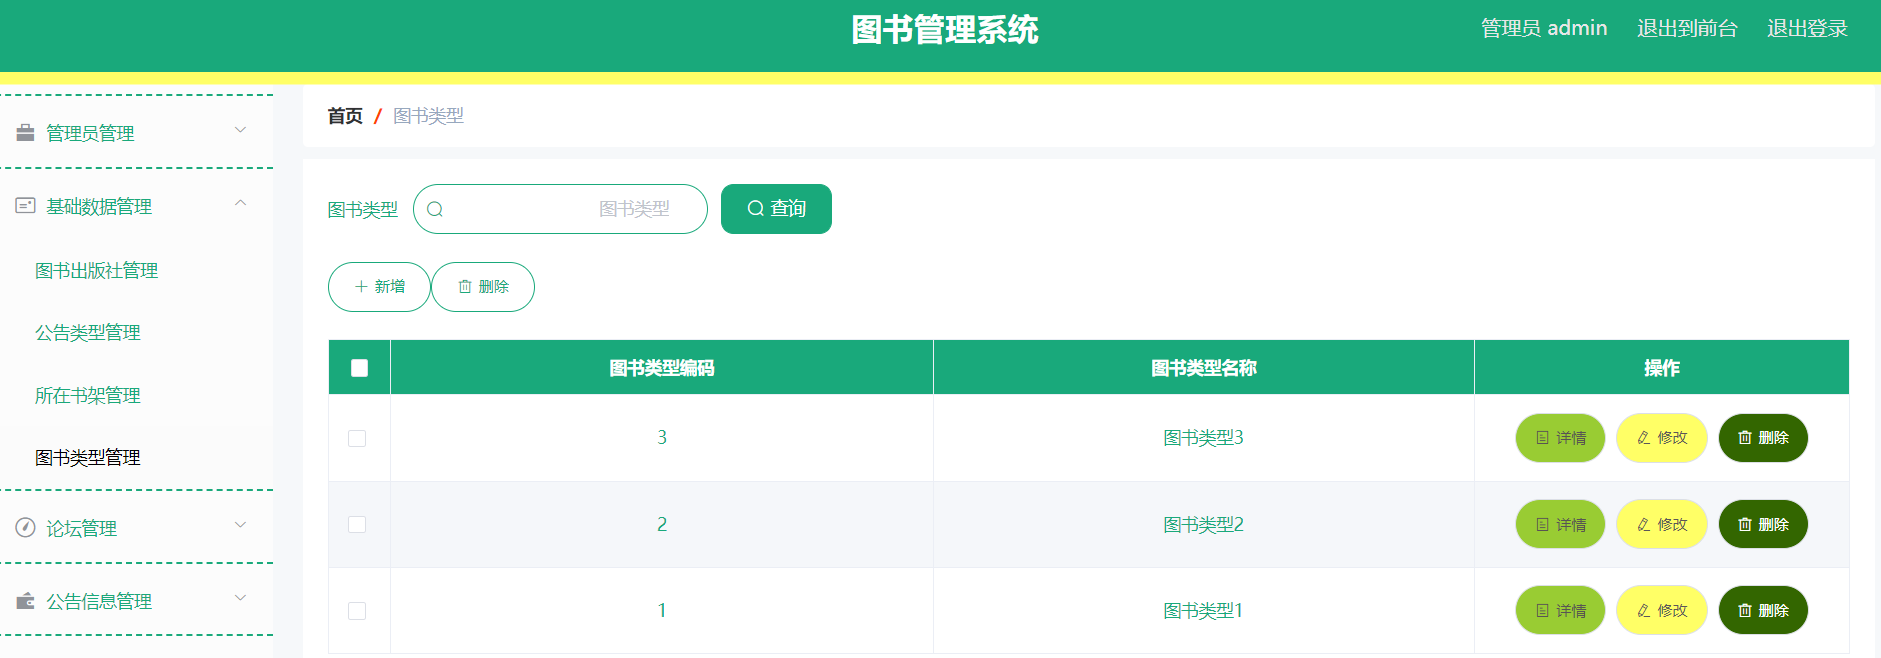Screen dimensions: 1881x658
Task: Click the trash icon on the toolbar 删除 button
Action: 465,286
